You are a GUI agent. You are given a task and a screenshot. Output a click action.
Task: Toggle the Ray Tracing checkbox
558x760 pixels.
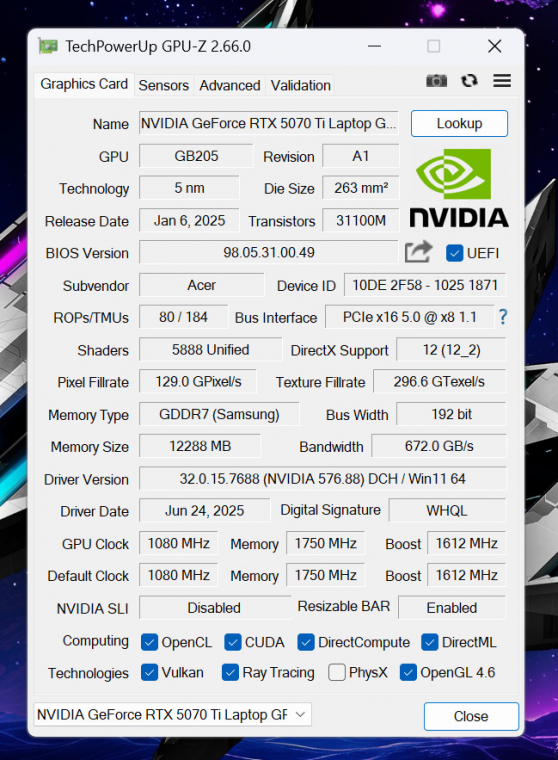[230, 673]
